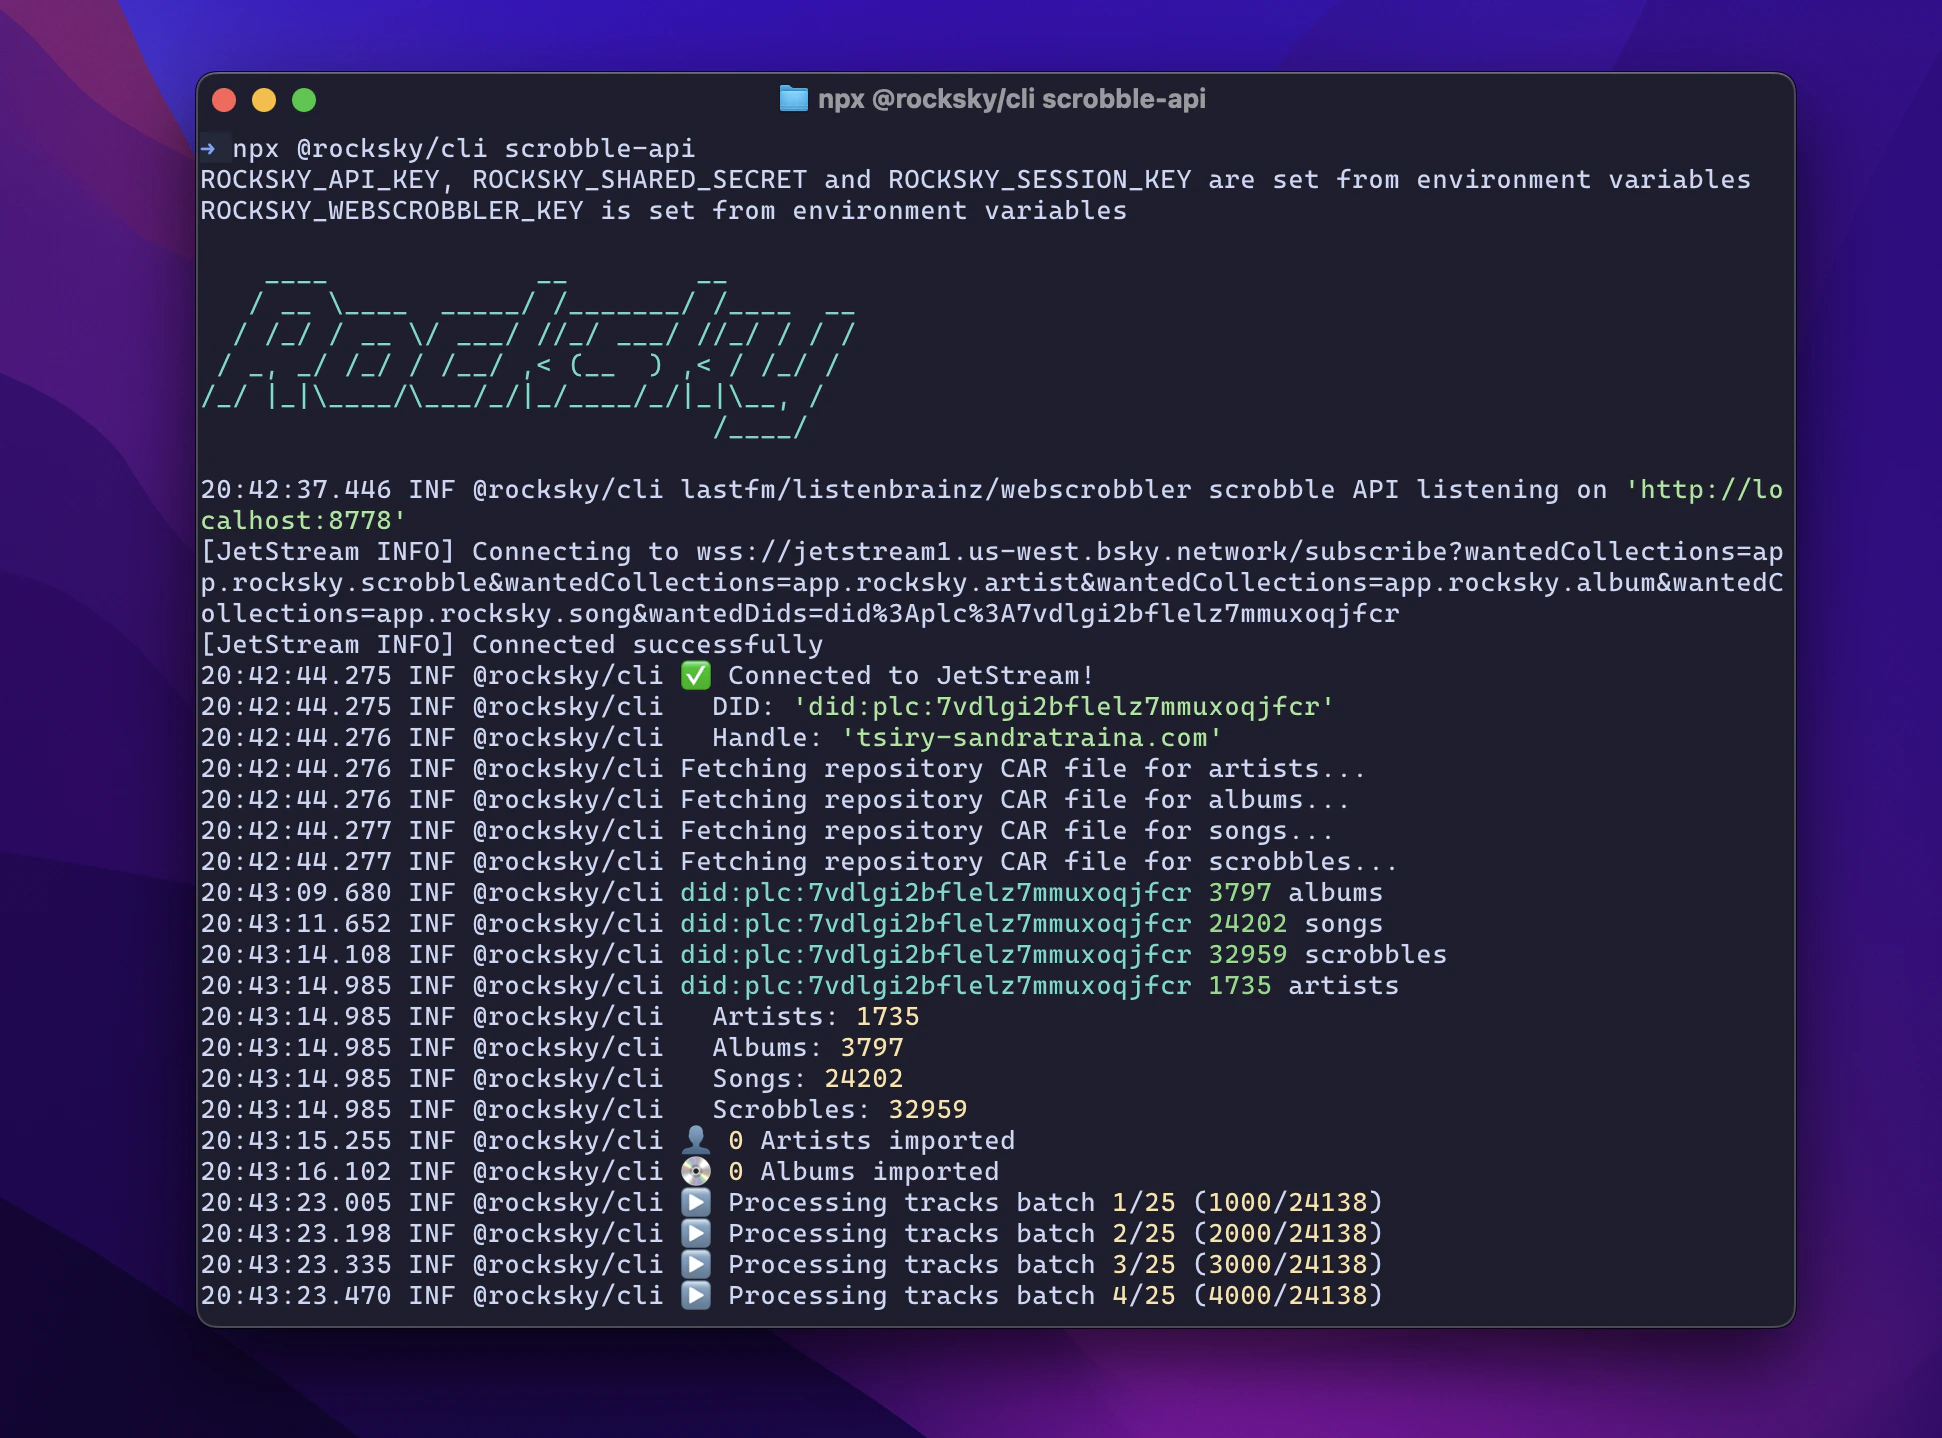The image size is (1942, 1438).
Task: Click 'Fetching repository CAR file for artists...'
Action: click(1022, 769)
